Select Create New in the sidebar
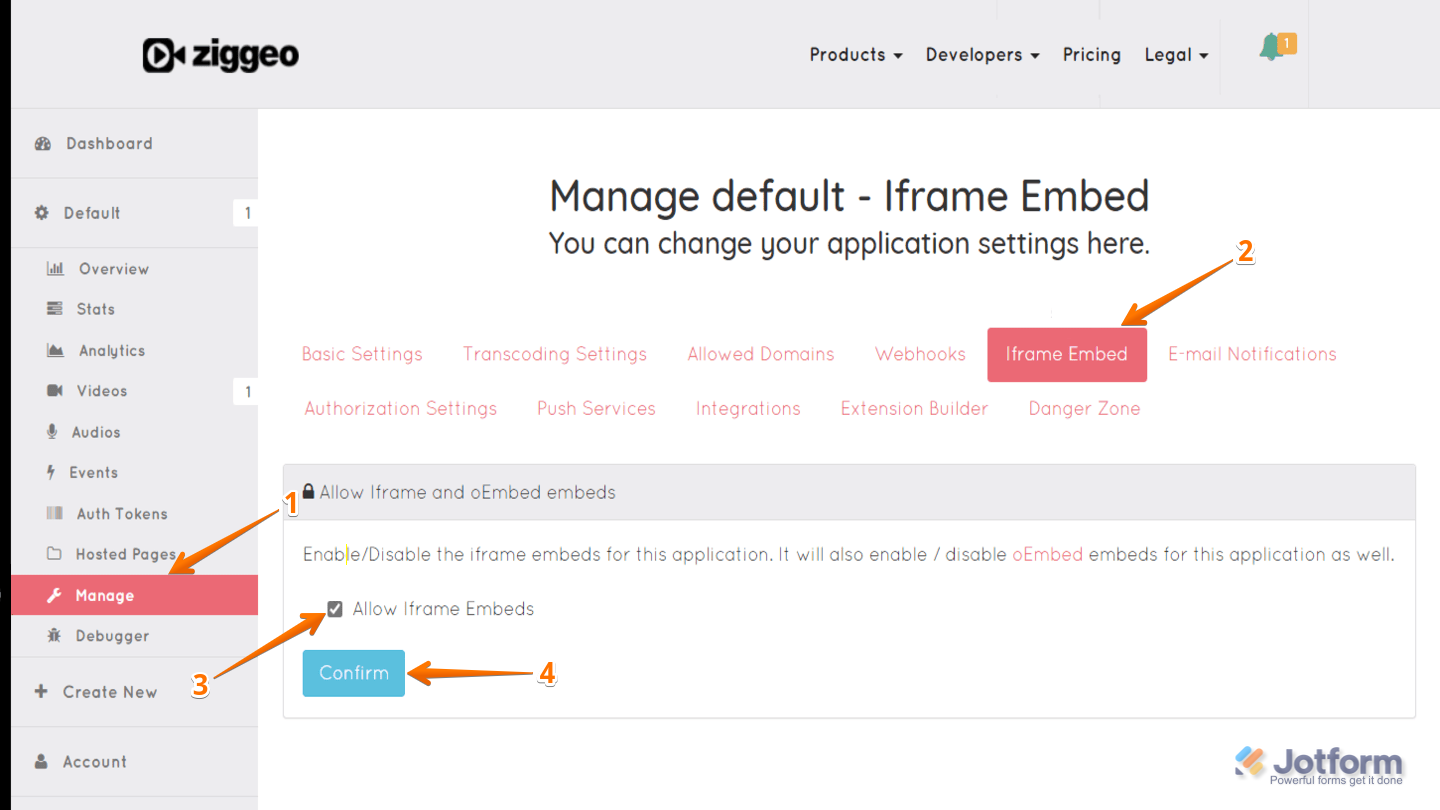 (x=97, y=691)
